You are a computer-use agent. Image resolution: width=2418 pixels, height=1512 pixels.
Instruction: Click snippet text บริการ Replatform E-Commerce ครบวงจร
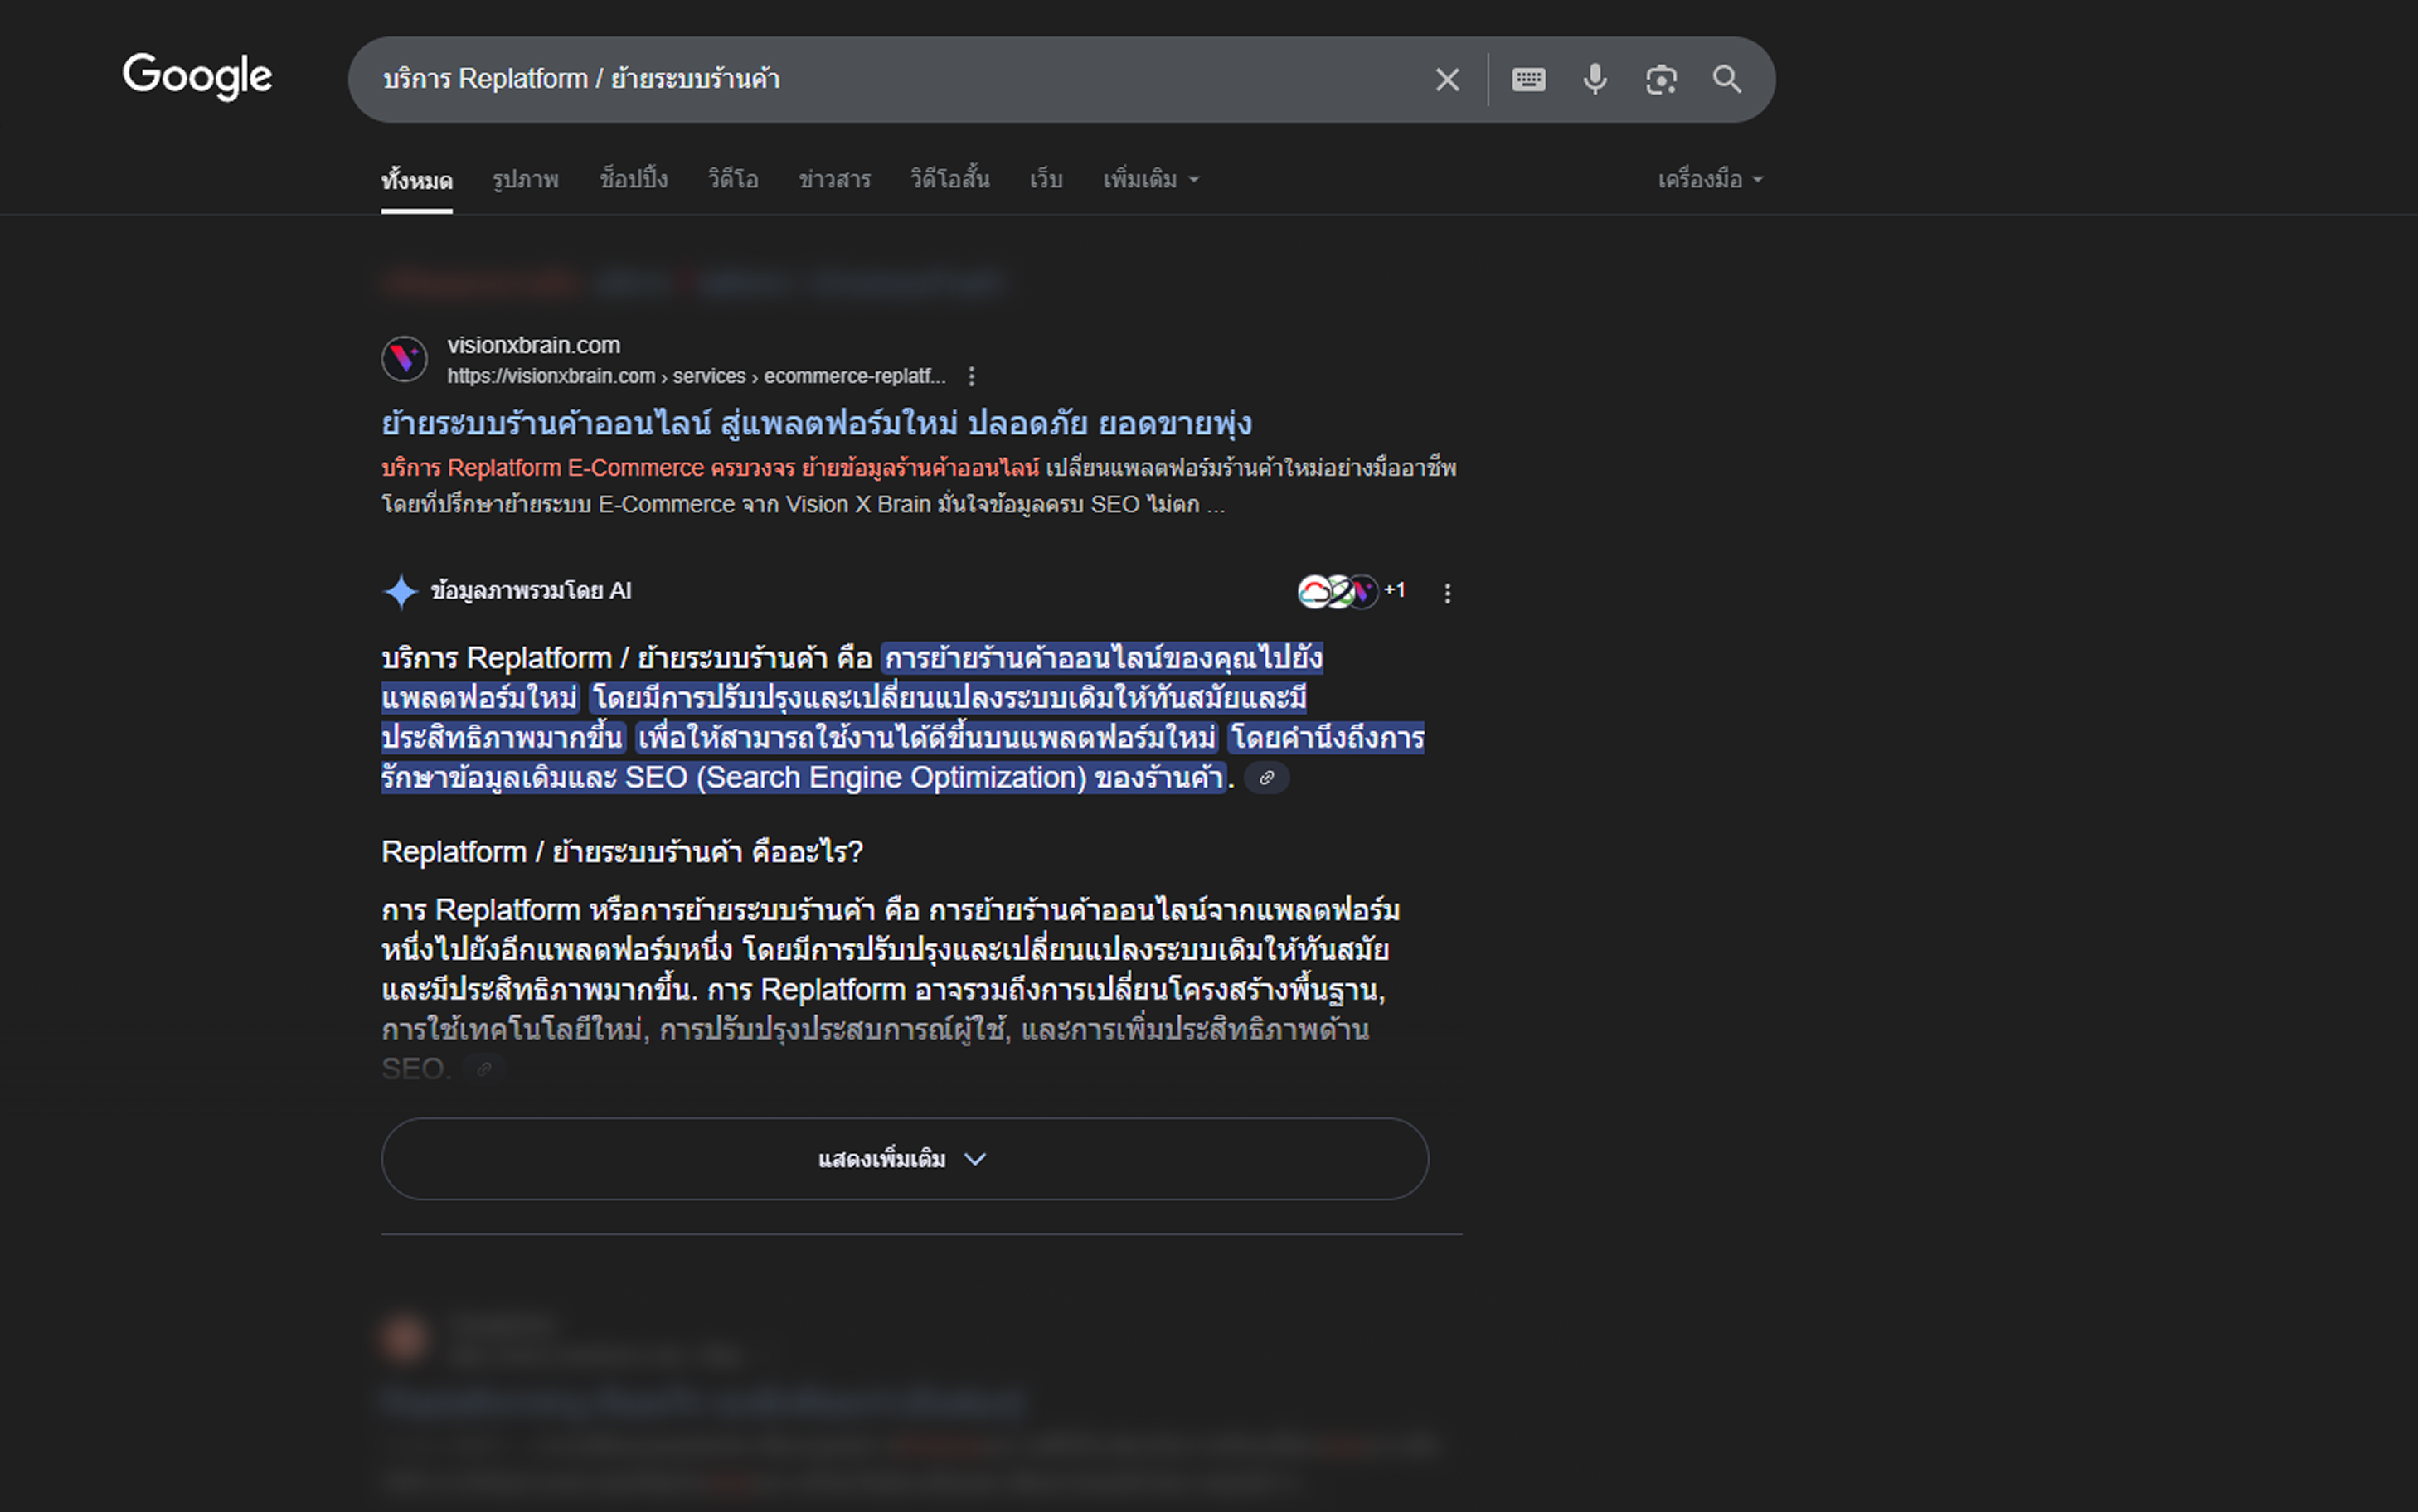coord(588,468)
